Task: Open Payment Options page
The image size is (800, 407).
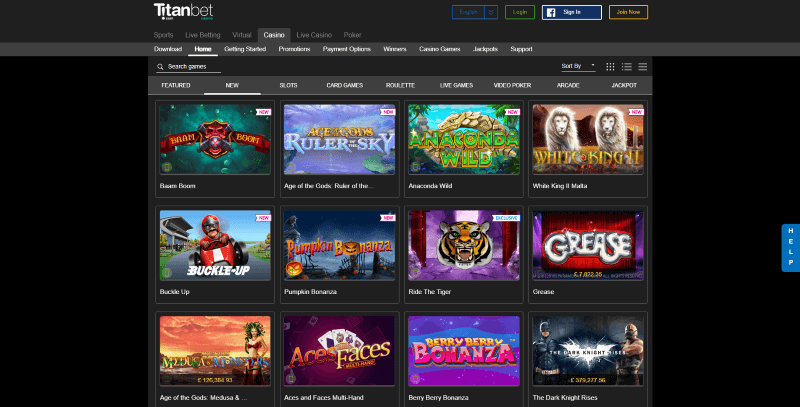Action: (x=346, y=49)
